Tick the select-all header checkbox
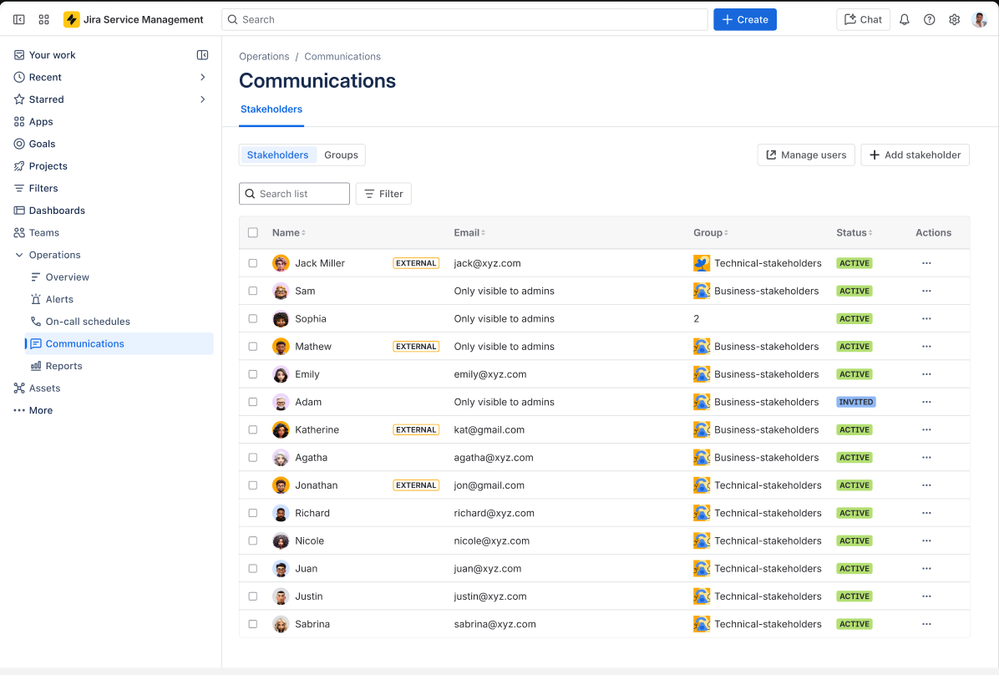Viewport: 999px width, 675px height. click(x=253, y=233)
